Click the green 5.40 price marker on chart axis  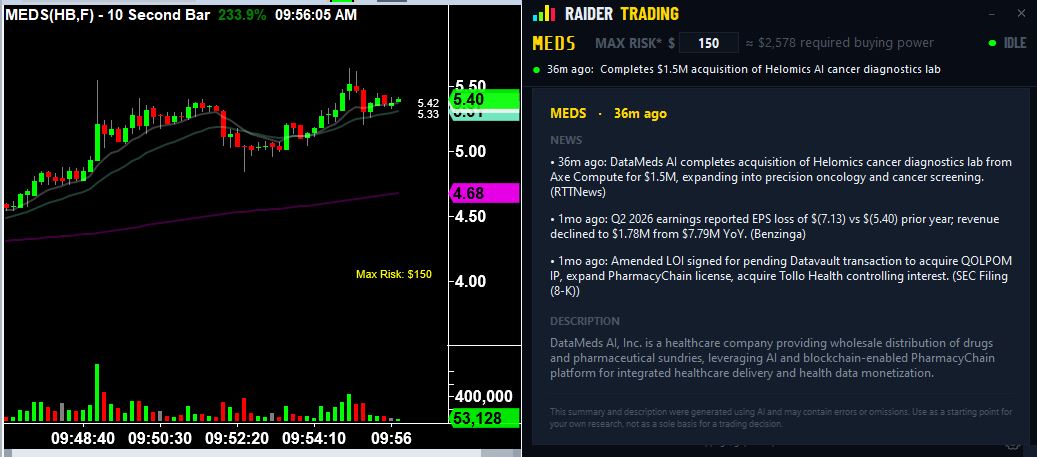coord(483,99)
